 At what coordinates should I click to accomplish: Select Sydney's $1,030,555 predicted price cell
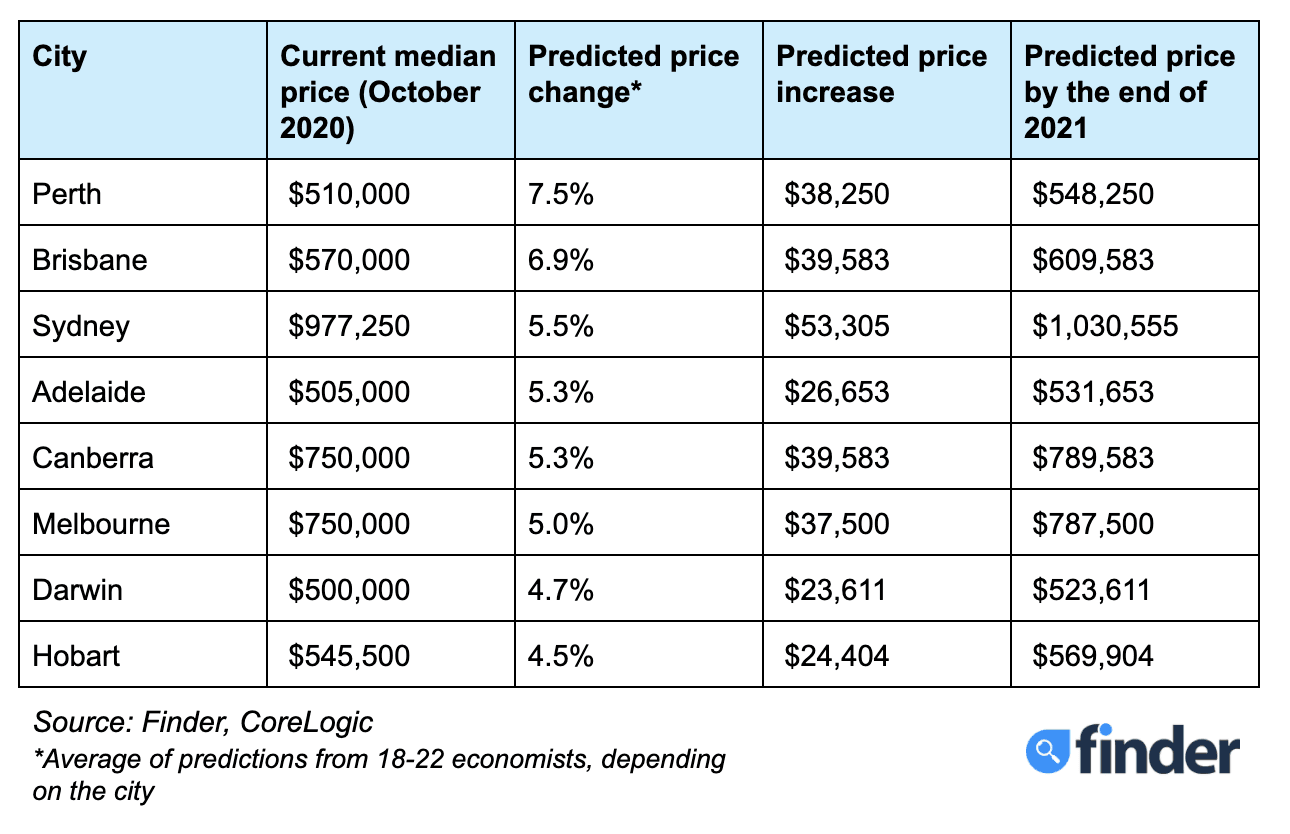coord(1105,326)
